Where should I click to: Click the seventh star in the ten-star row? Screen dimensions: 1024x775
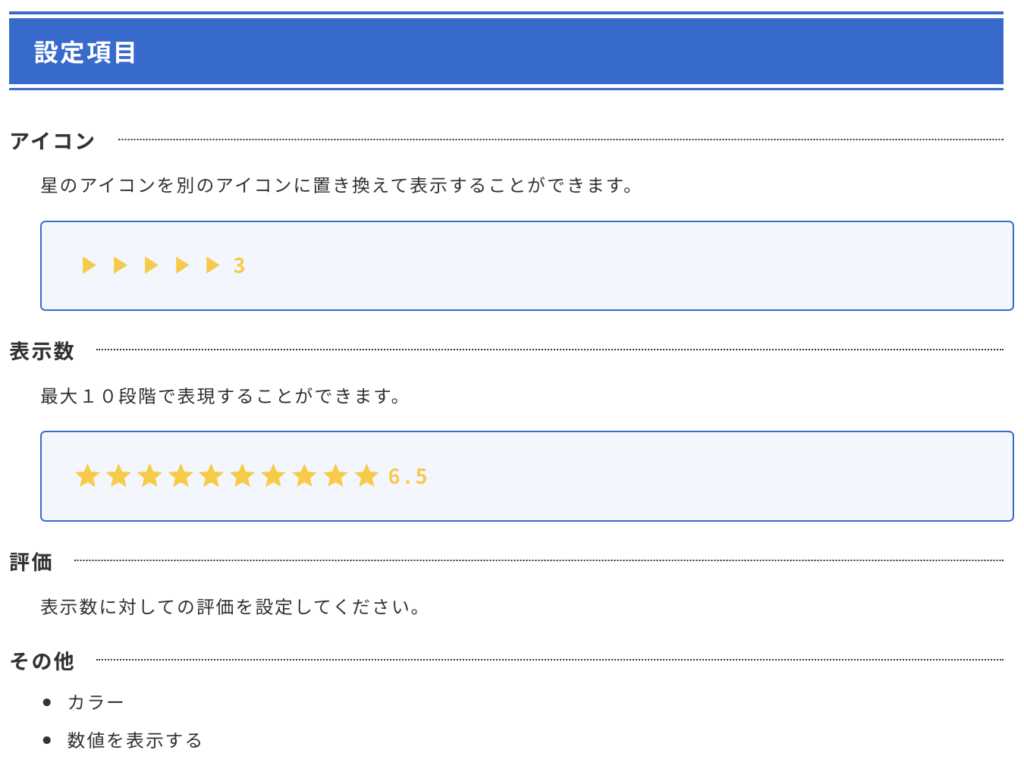coord(274,476)
